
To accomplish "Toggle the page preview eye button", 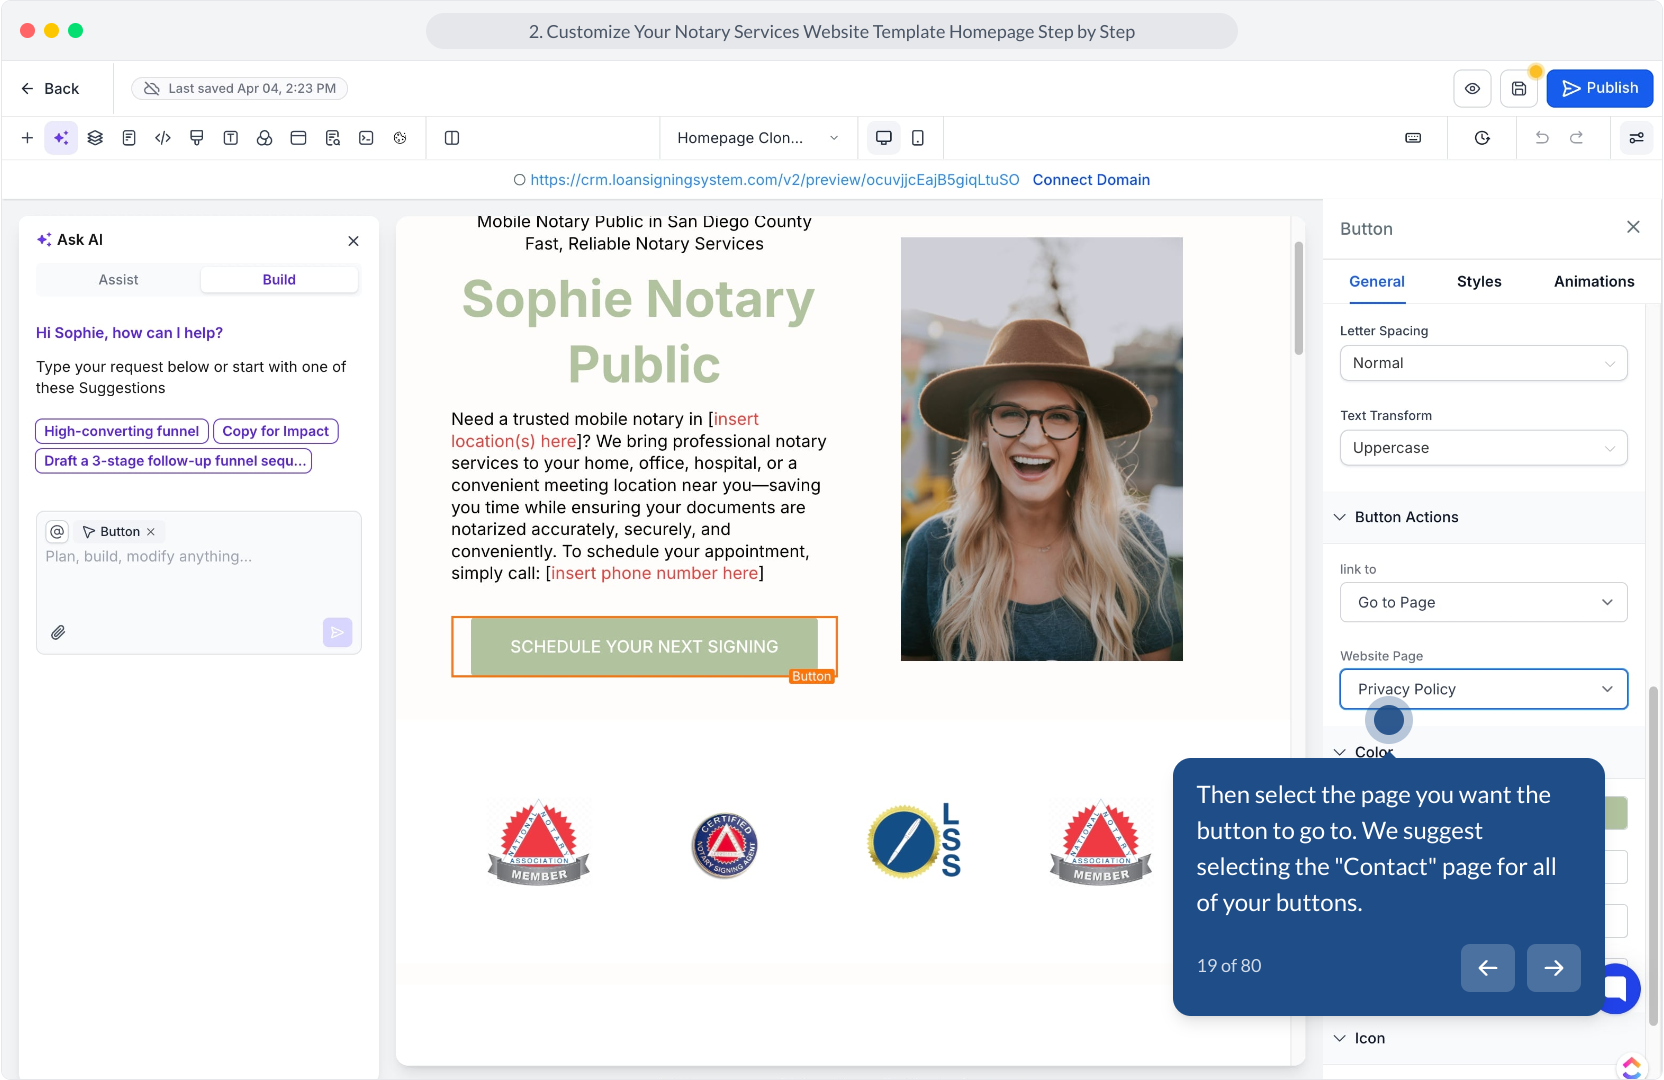I will 1472,89.
